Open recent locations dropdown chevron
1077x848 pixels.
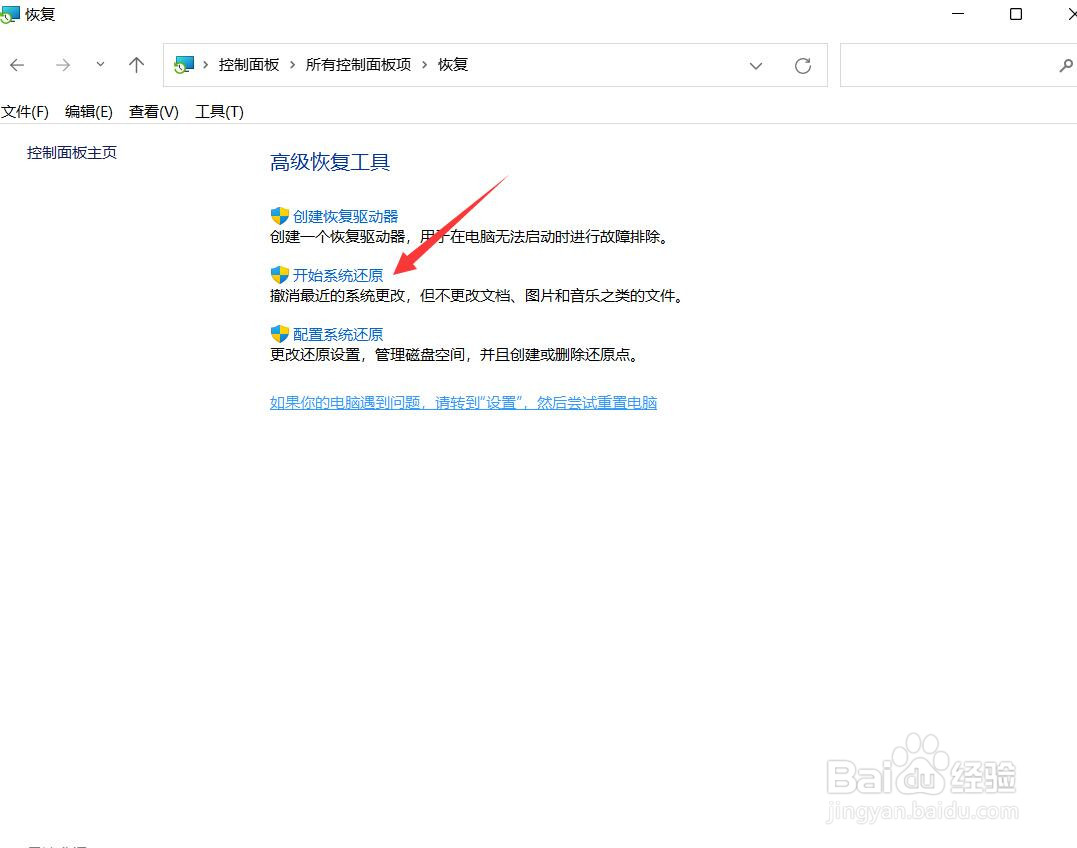click(x=100, y=65)
